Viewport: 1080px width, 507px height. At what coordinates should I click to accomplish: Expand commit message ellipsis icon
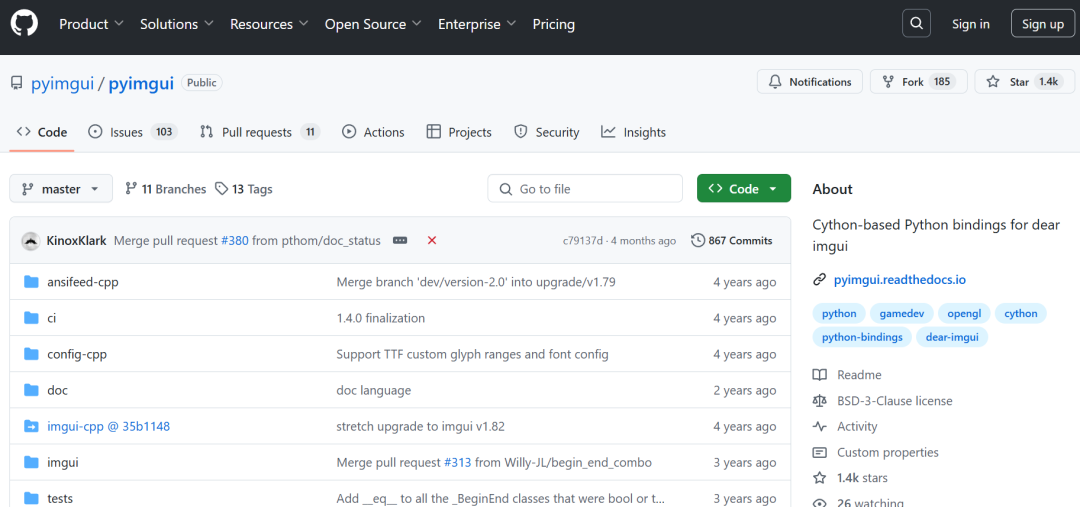(400, 241)
